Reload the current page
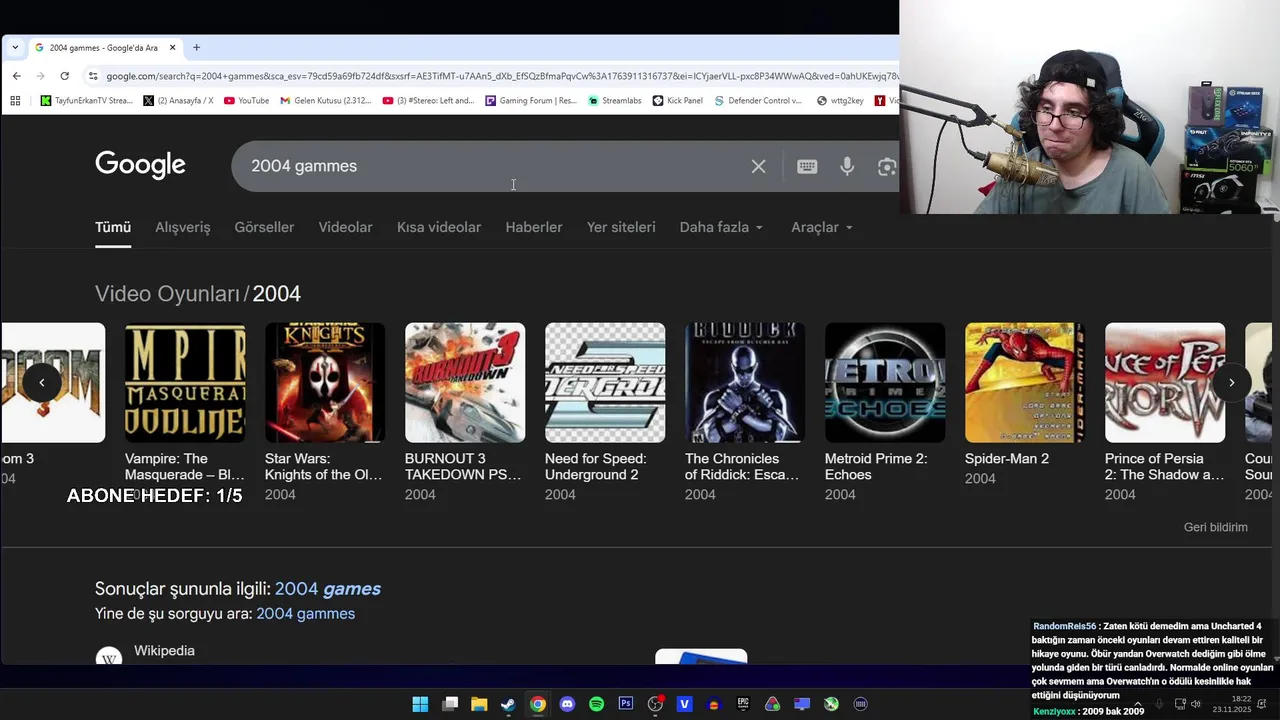The image size is (1280, 720). click(65, 76)
